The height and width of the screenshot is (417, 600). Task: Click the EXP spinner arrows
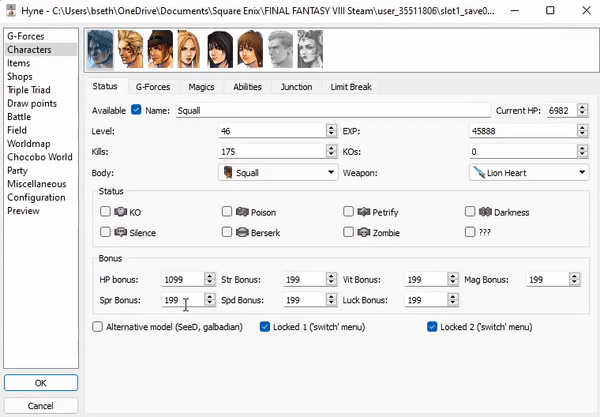[x=582, y=130]
